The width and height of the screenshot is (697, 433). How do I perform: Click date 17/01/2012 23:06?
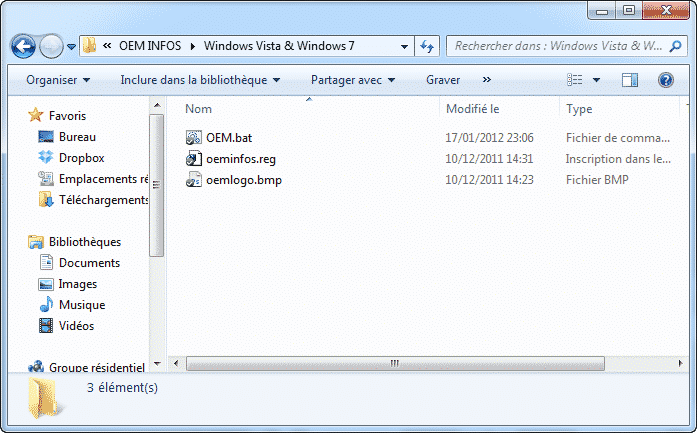pyautogui.click(x=489, y=138)
